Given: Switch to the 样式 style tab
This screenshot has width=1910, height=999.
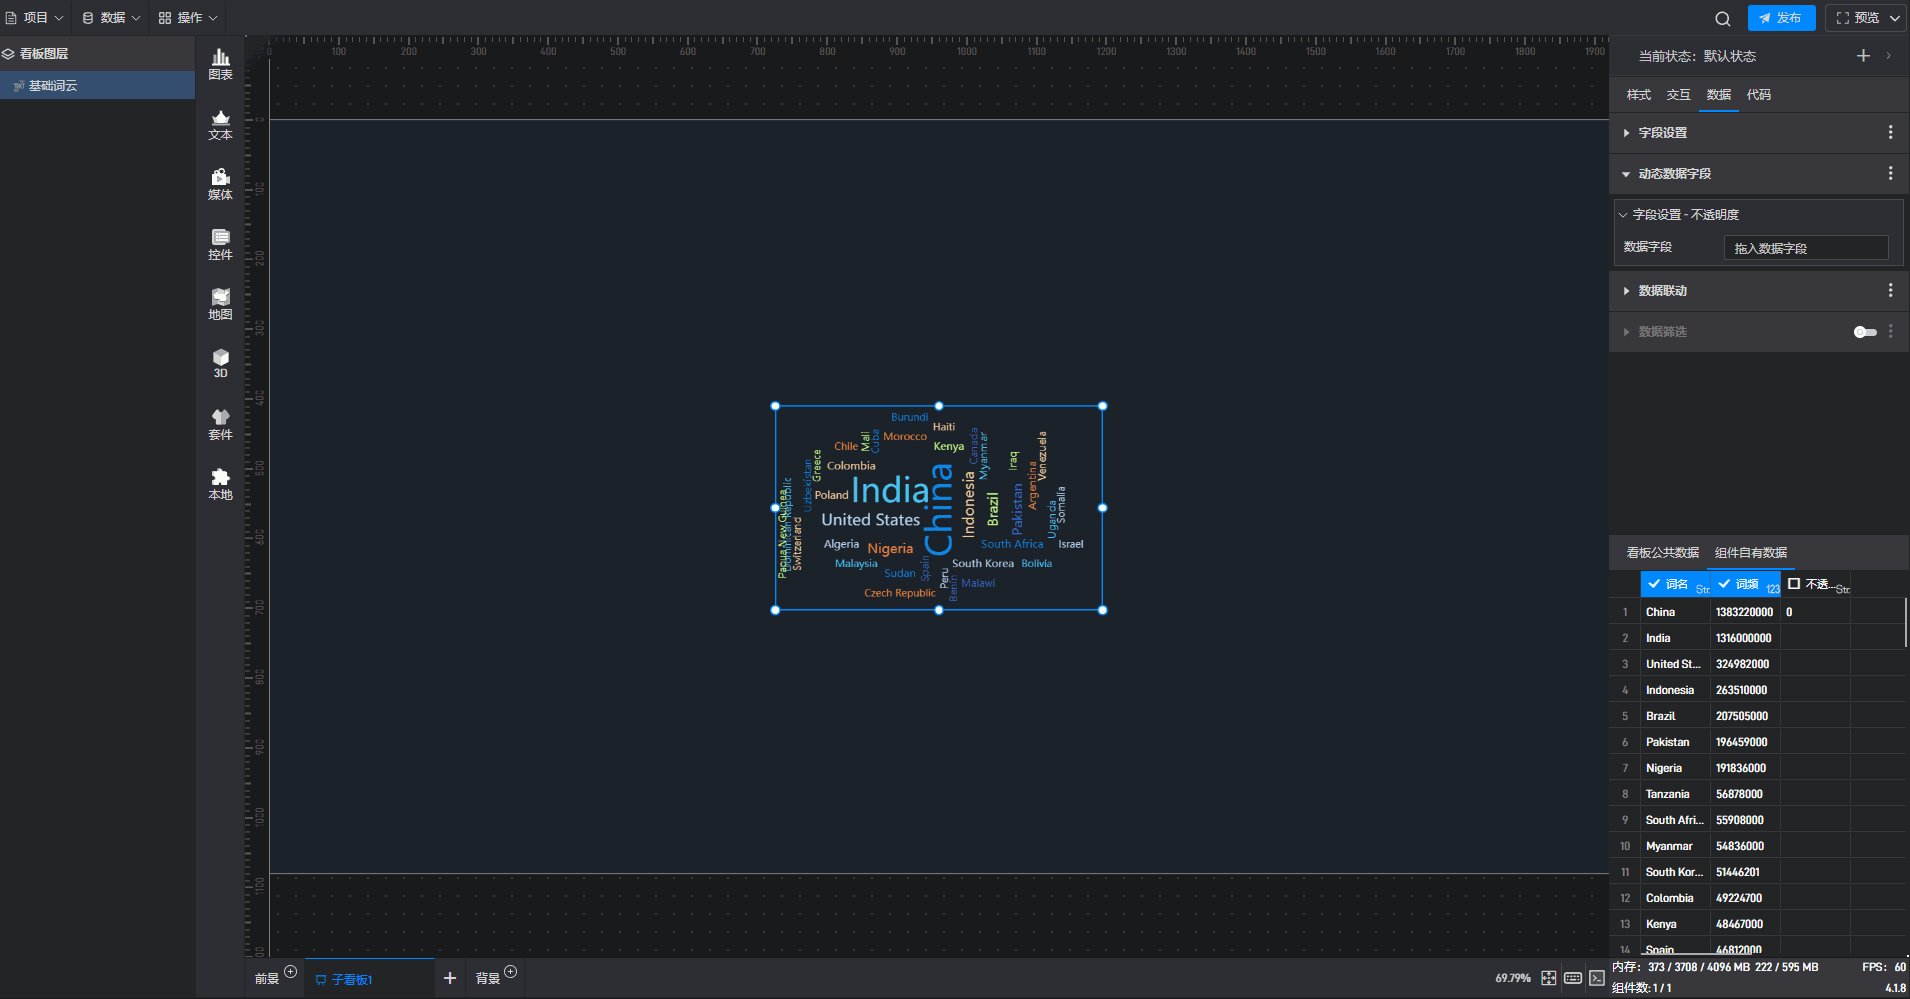Looking at the screenshot, I should pyautogui.click(x=1639, y=95).
